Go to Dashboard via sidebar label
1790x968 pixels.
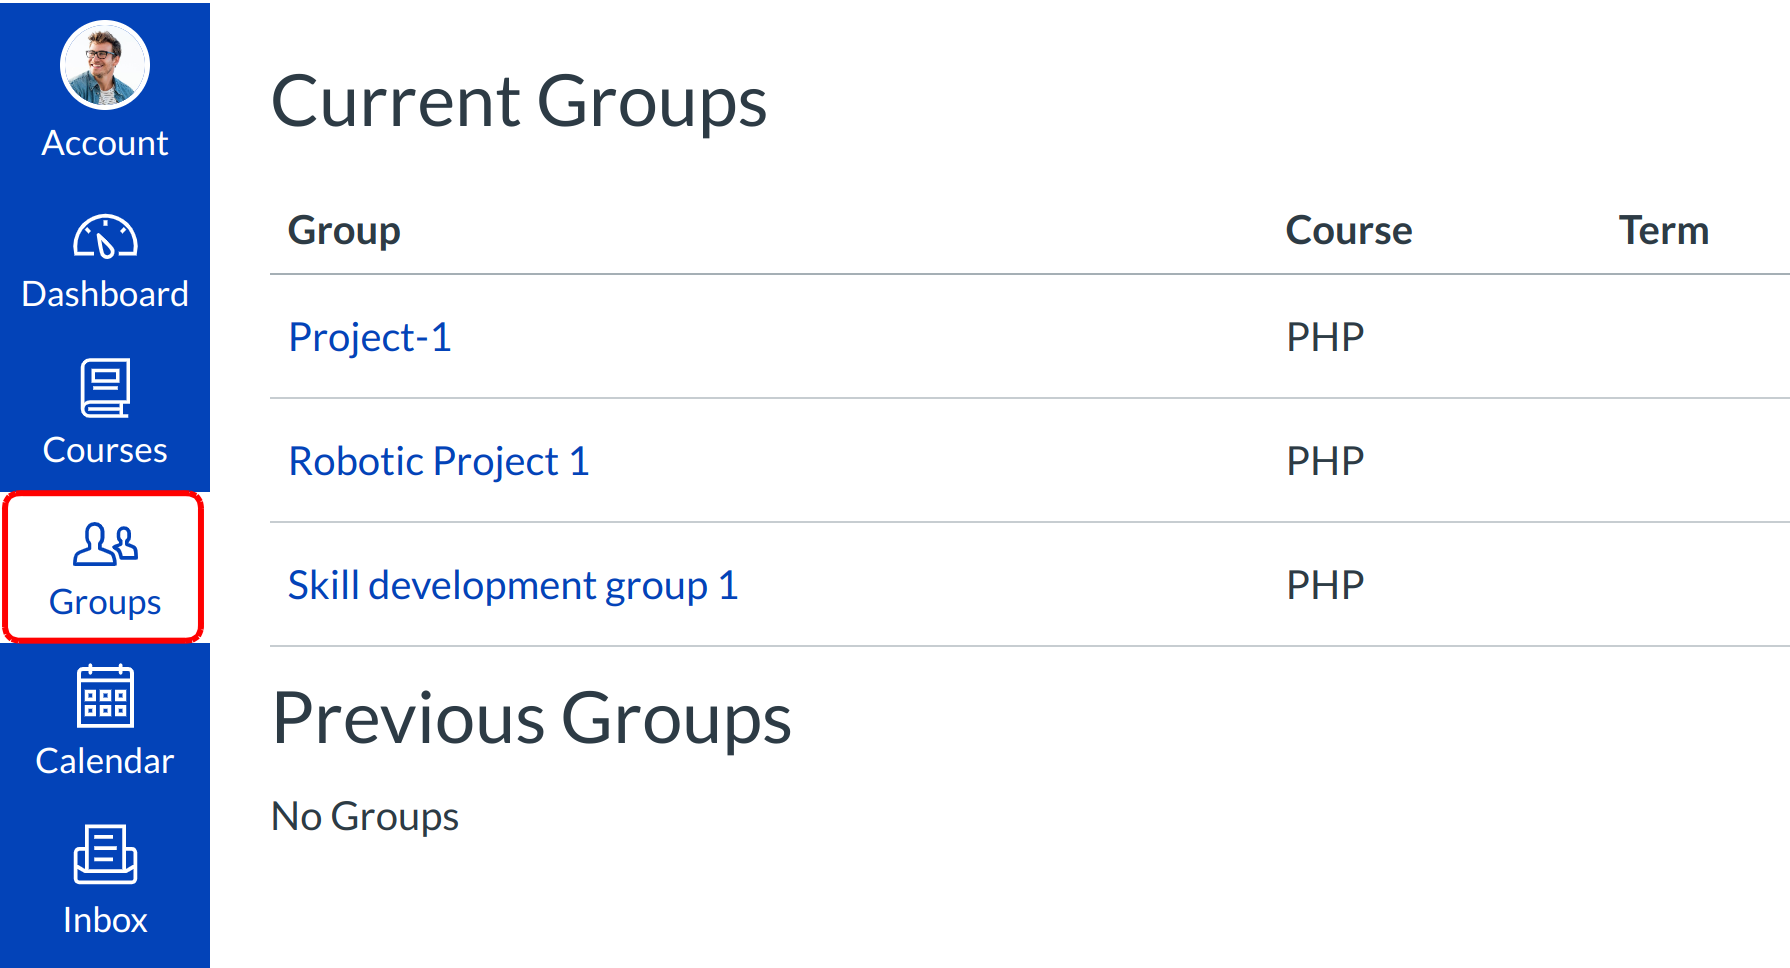(105, 294)
